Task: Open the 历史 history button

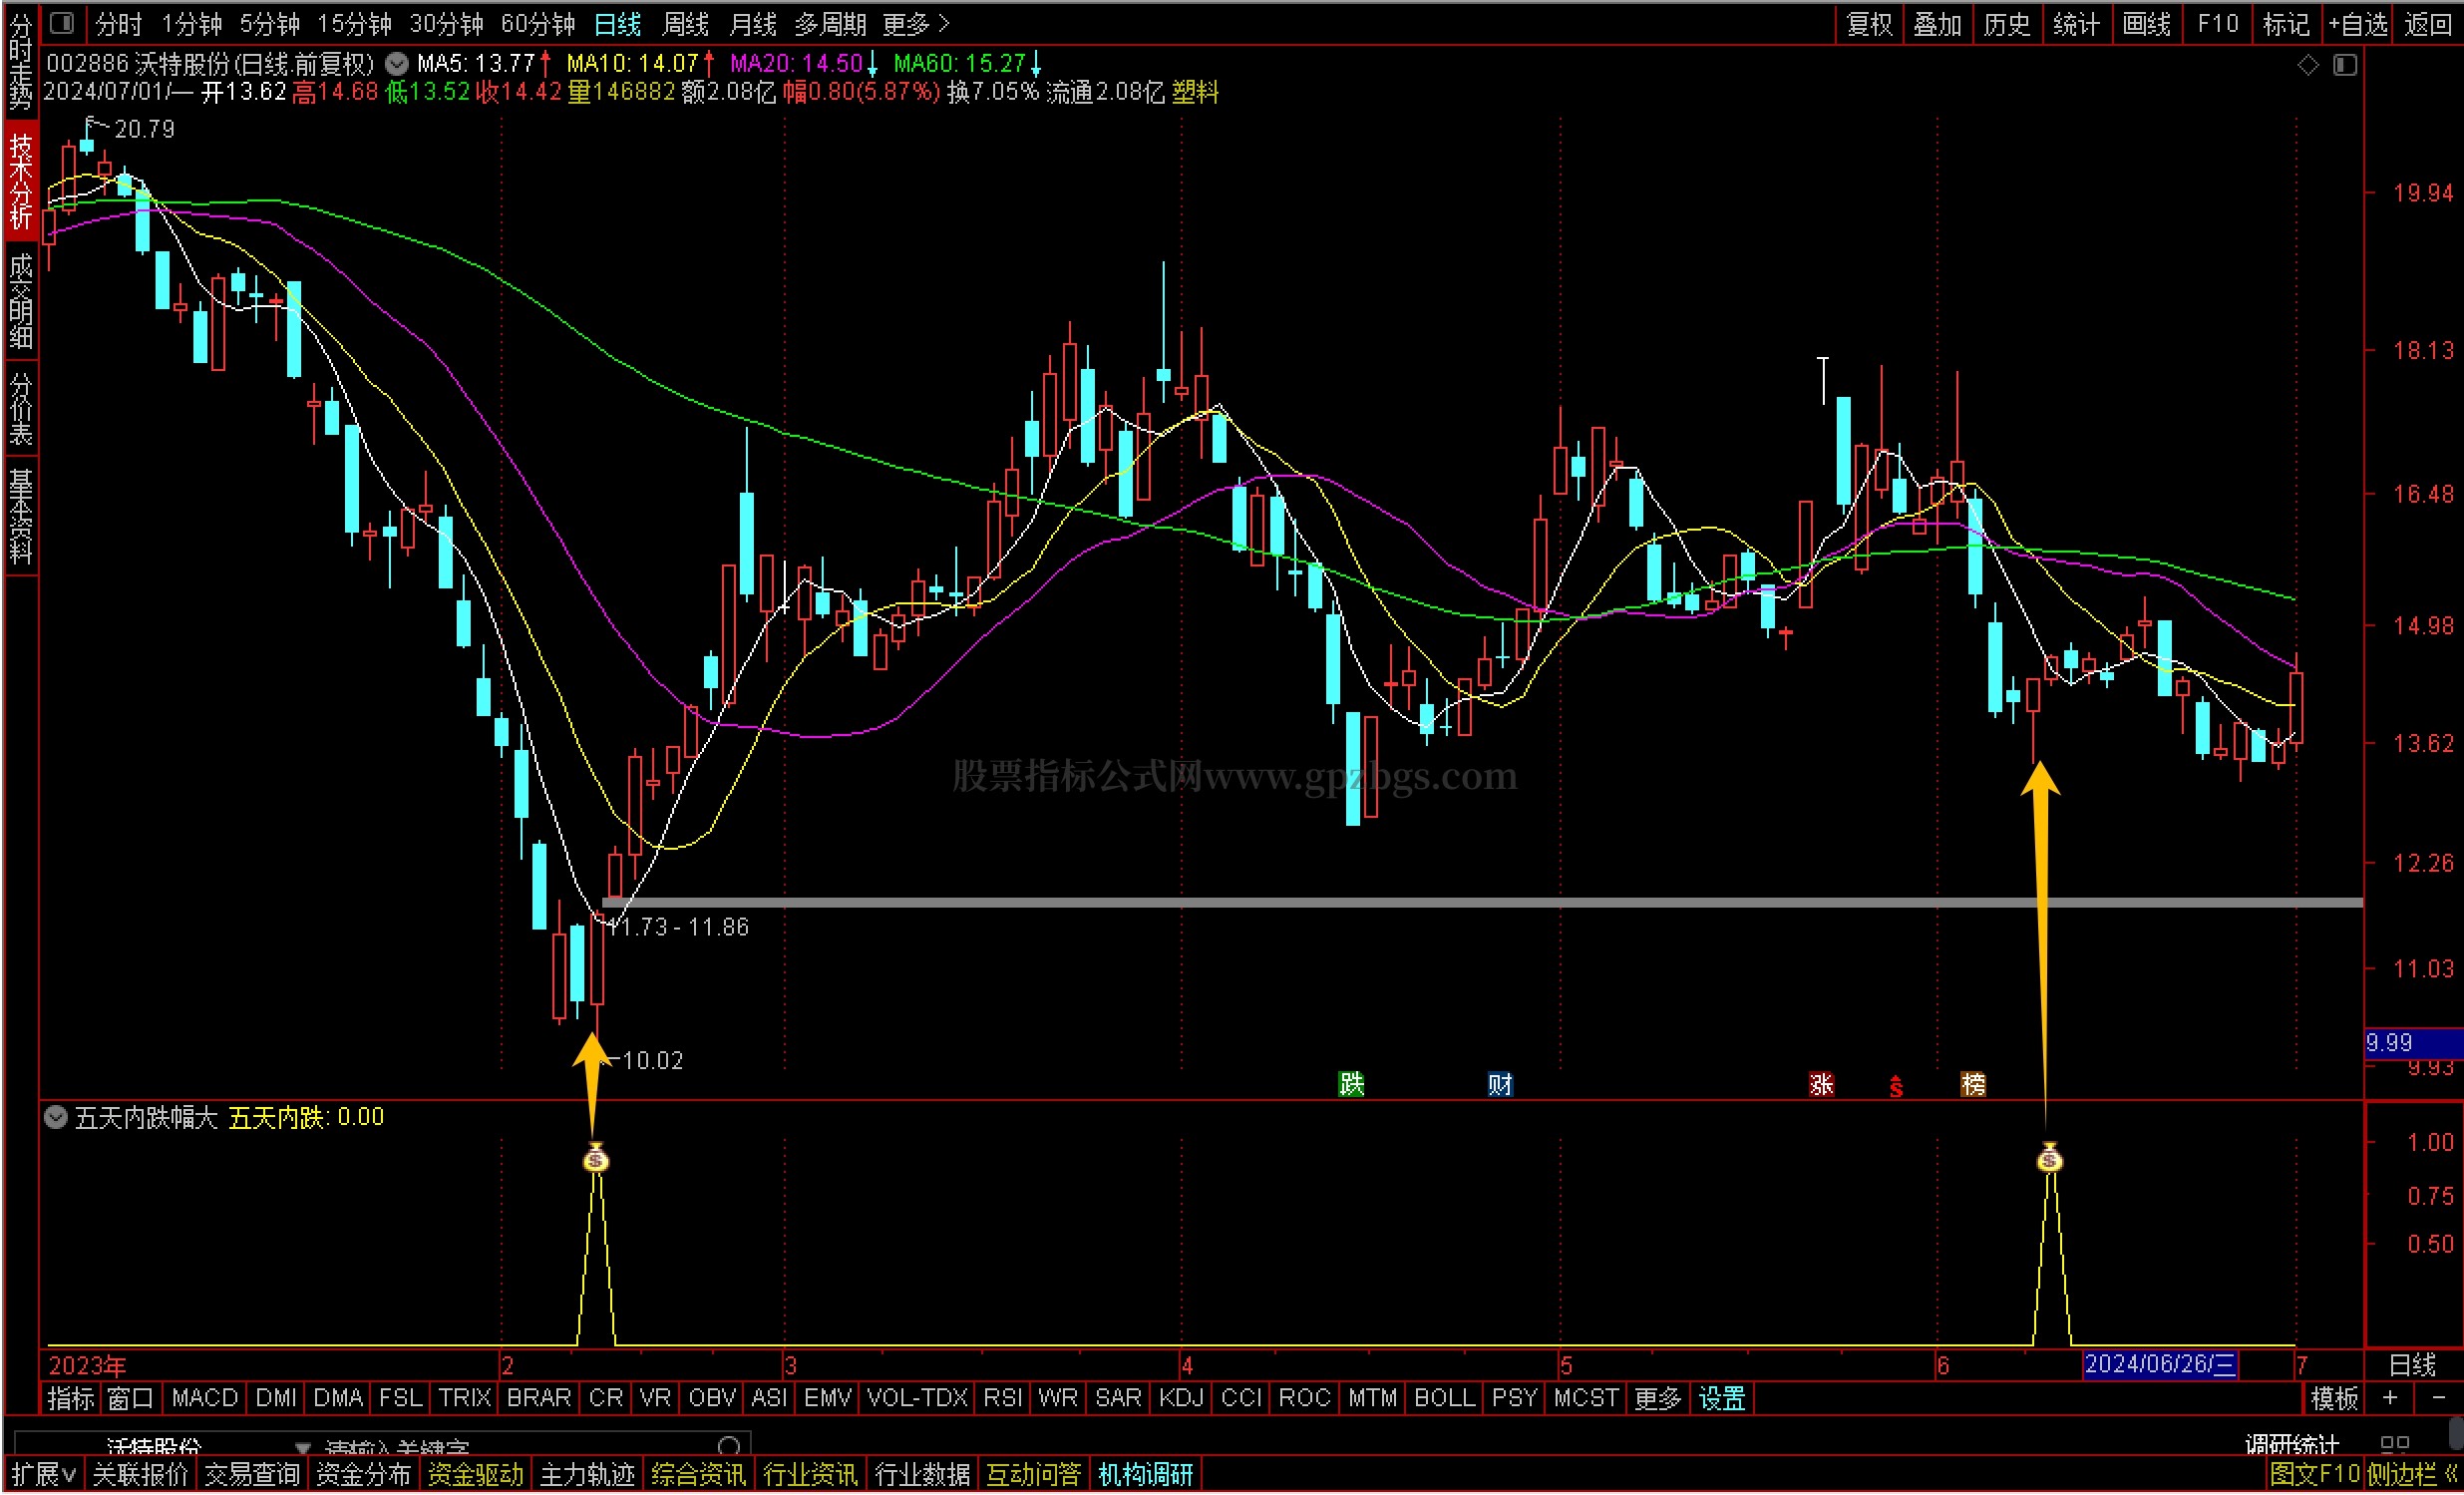Action: click(2007, 24)
